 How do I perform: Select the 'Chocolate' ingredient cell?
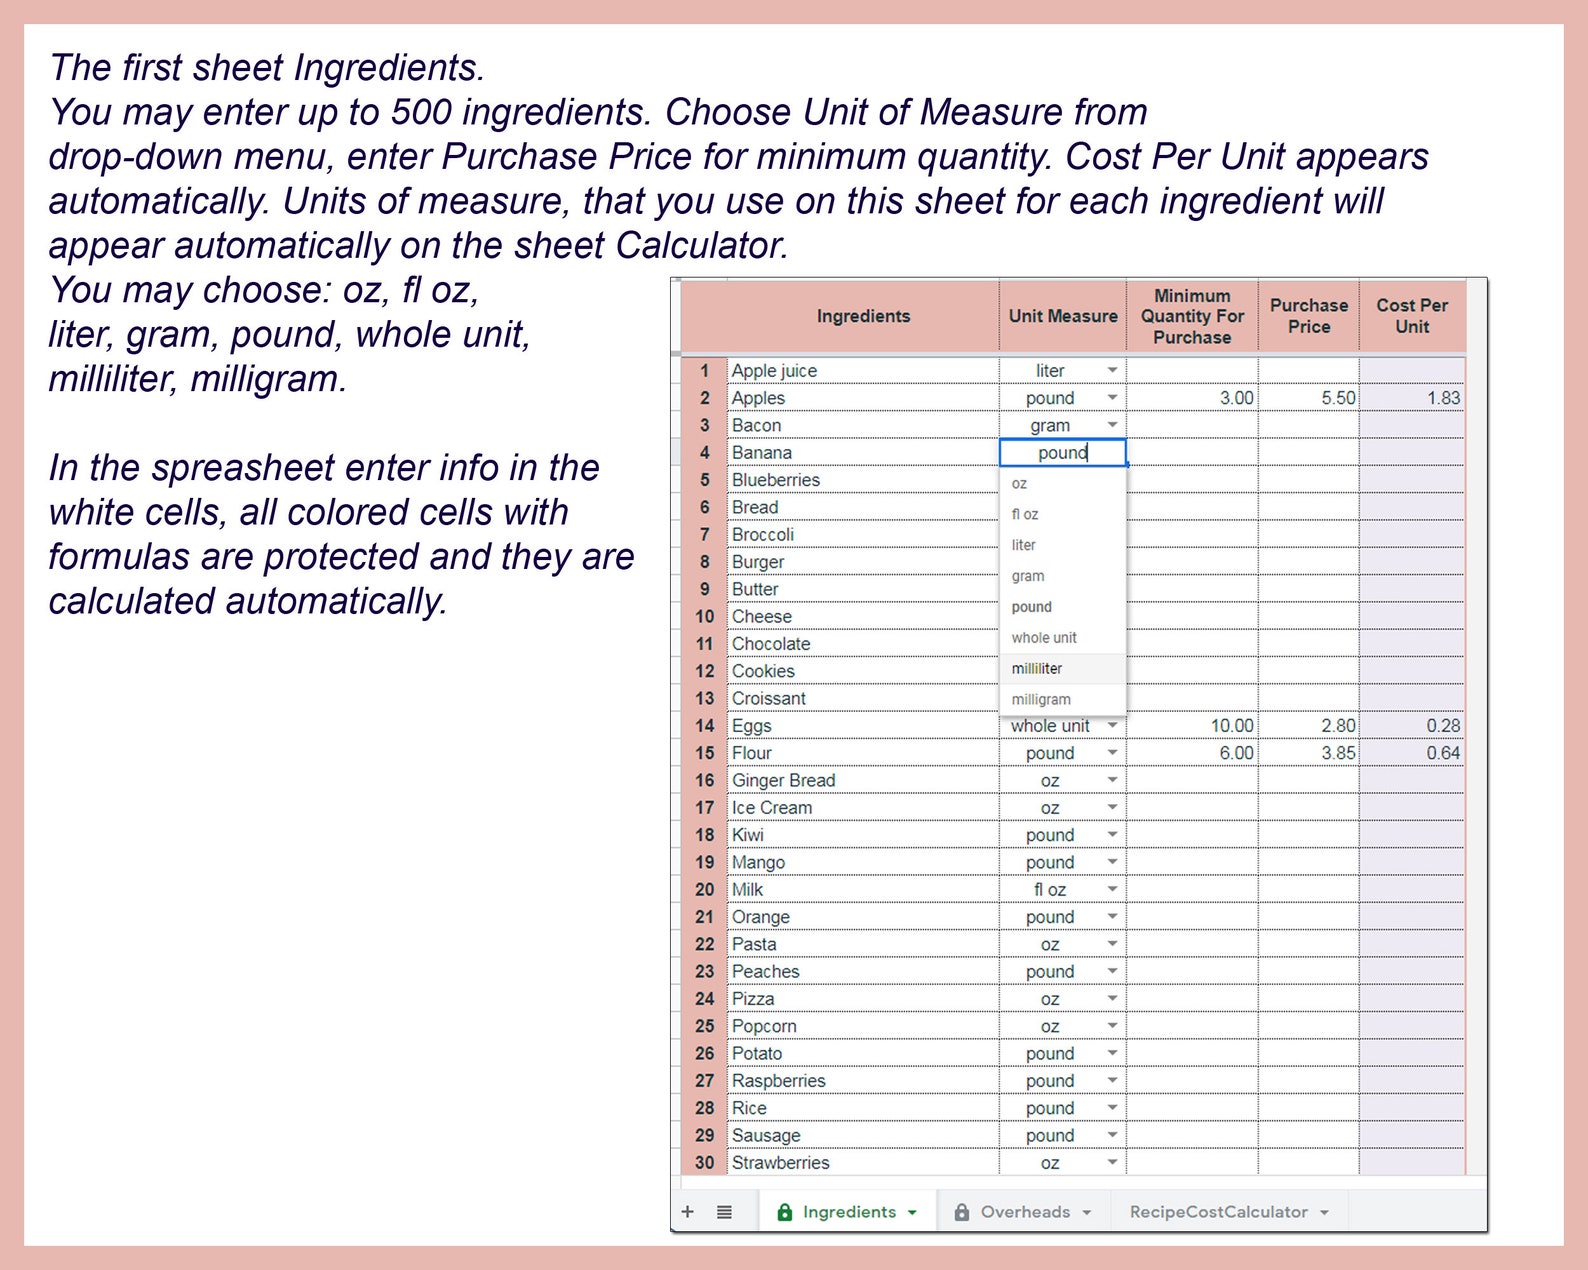point(863,643)
